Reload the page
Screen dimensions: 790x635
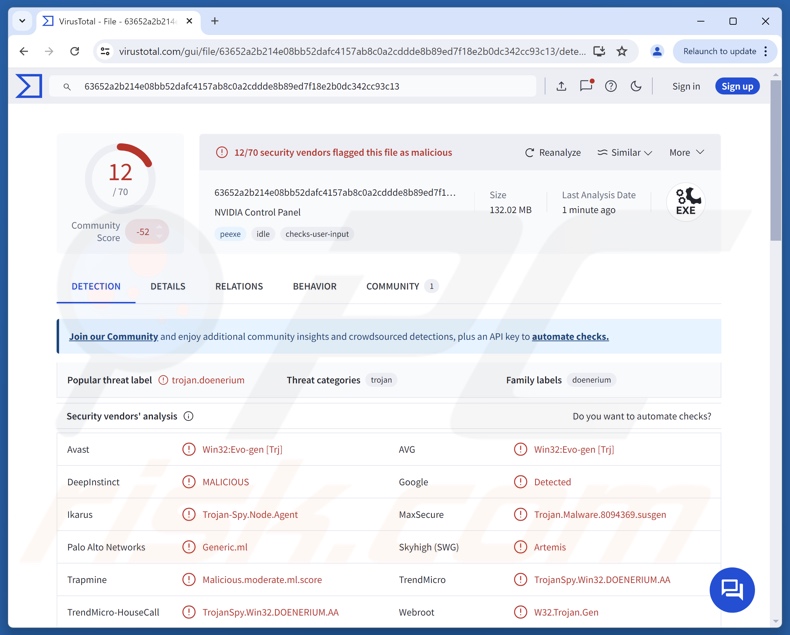[x=75, y=51]
